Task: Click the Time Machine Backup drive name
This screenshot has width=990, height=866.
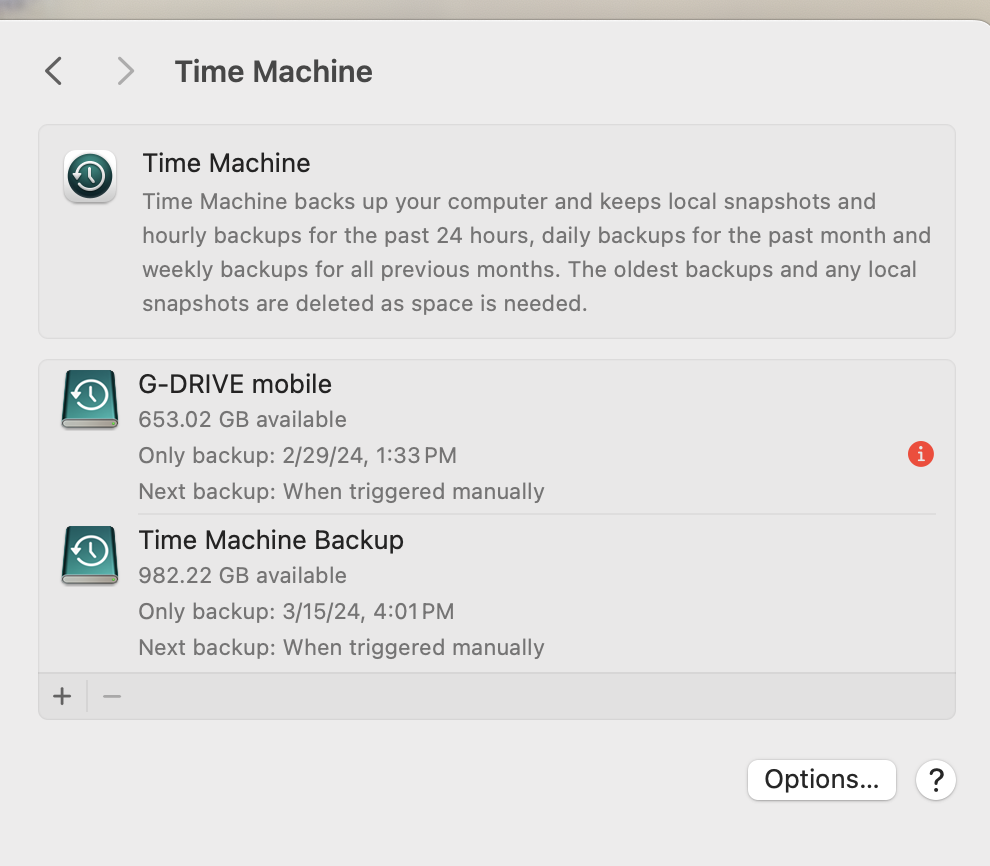Action: pos(270,540)
